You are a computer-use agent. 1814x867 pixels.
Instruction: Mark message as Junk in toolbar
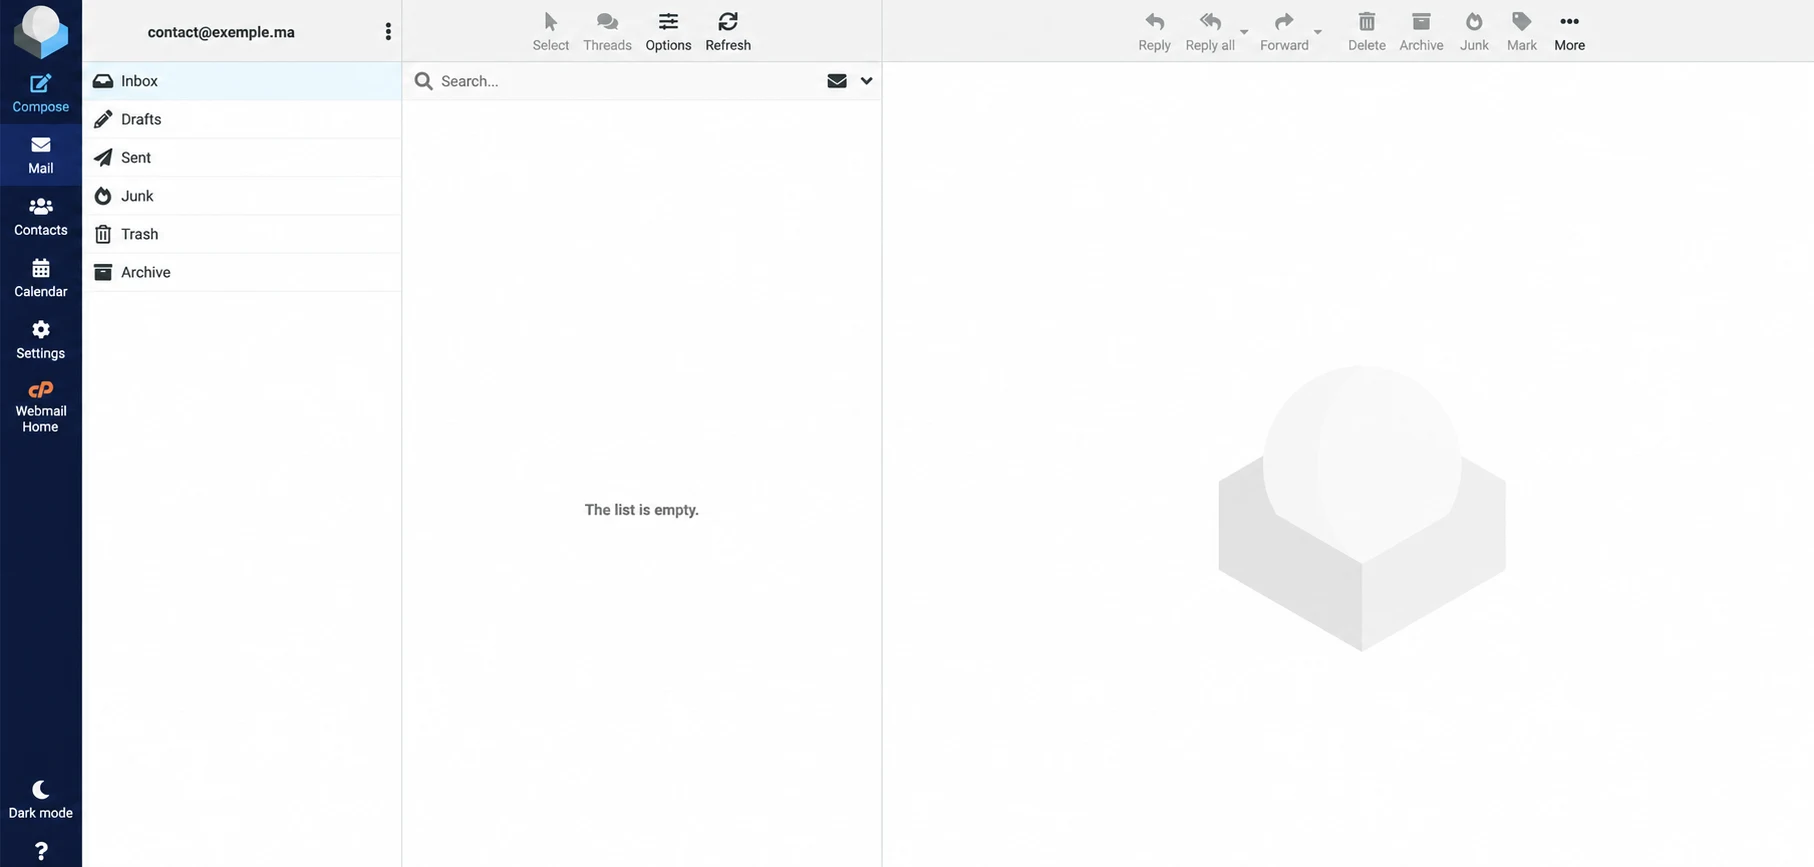1474,32
